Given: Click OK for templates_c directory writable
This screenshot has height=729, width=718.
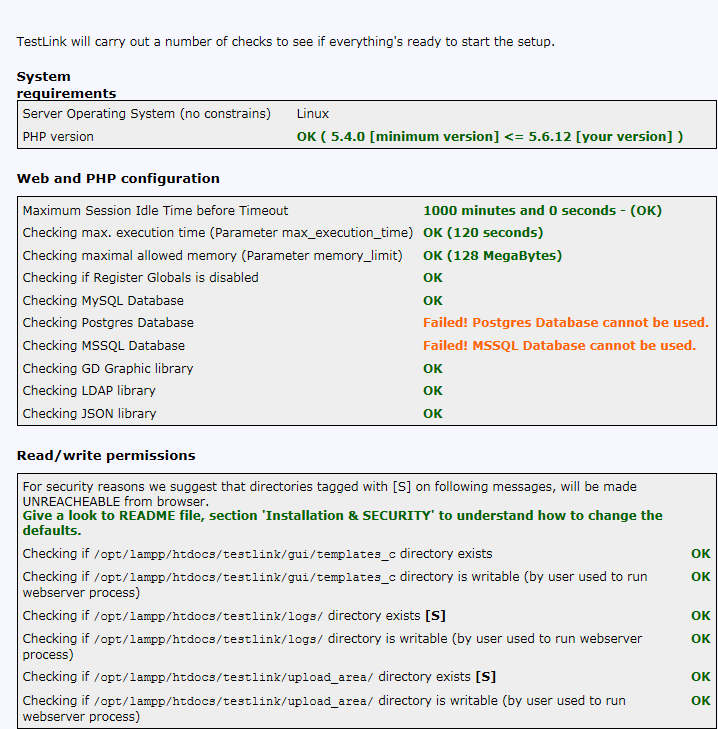Looking at the screenshot, I should click(700, 577).
